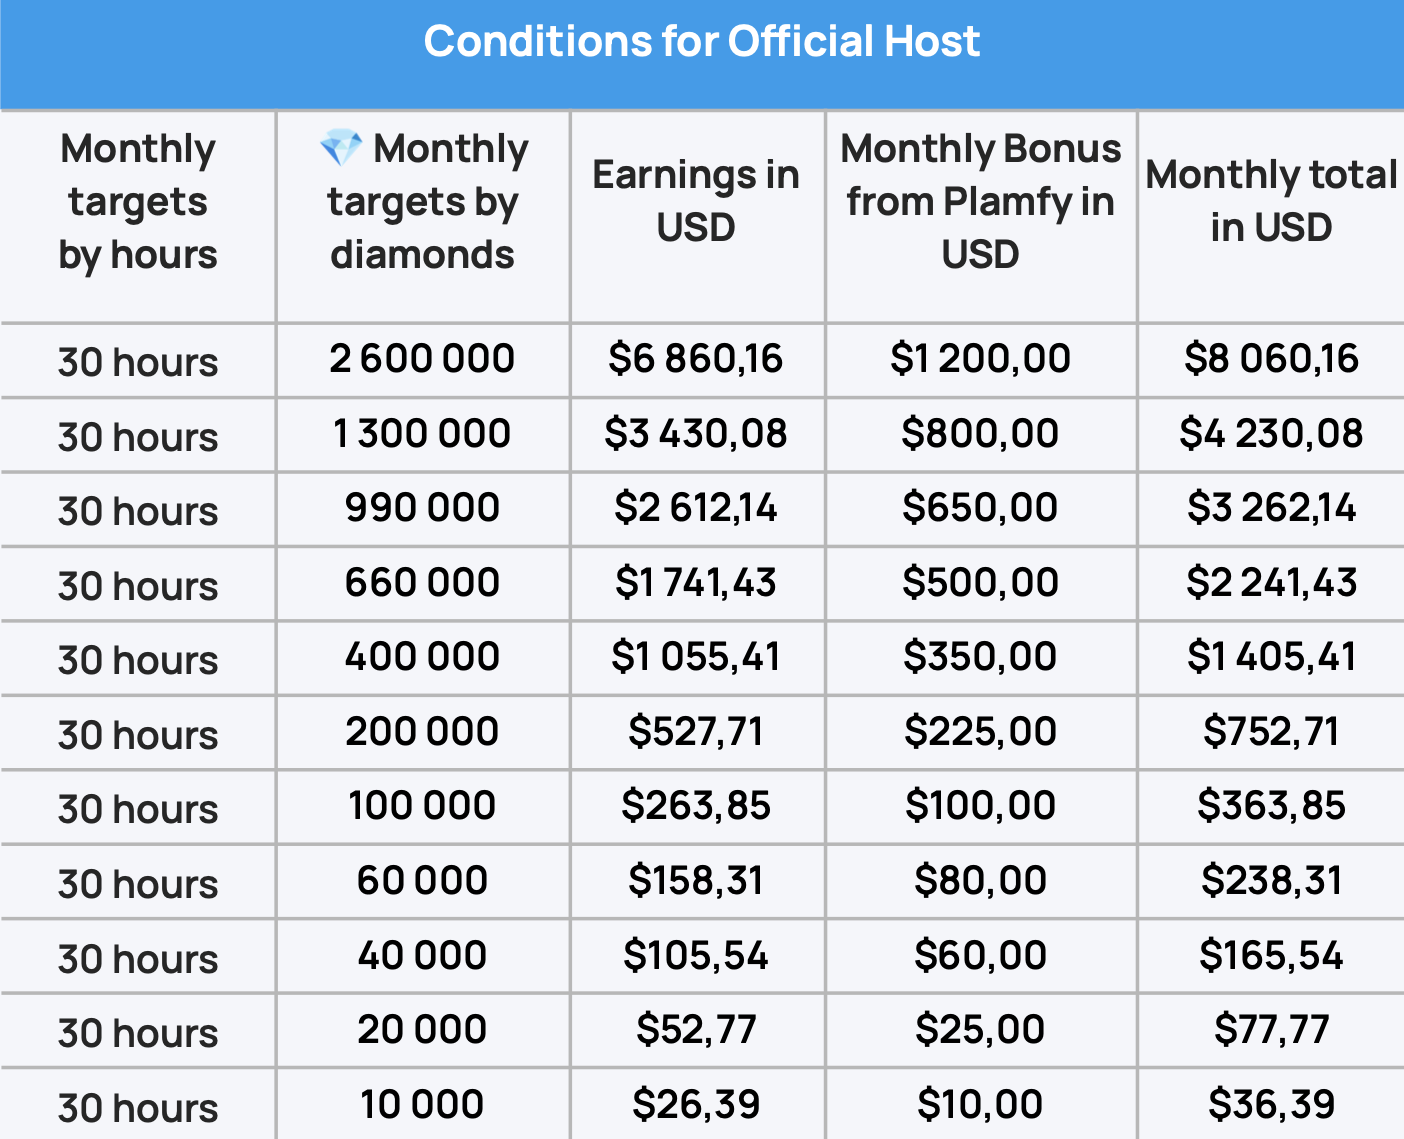
Task: Select the 20 000 diamonds cell
Action: pyautogui.click(x=422, y=1030)
